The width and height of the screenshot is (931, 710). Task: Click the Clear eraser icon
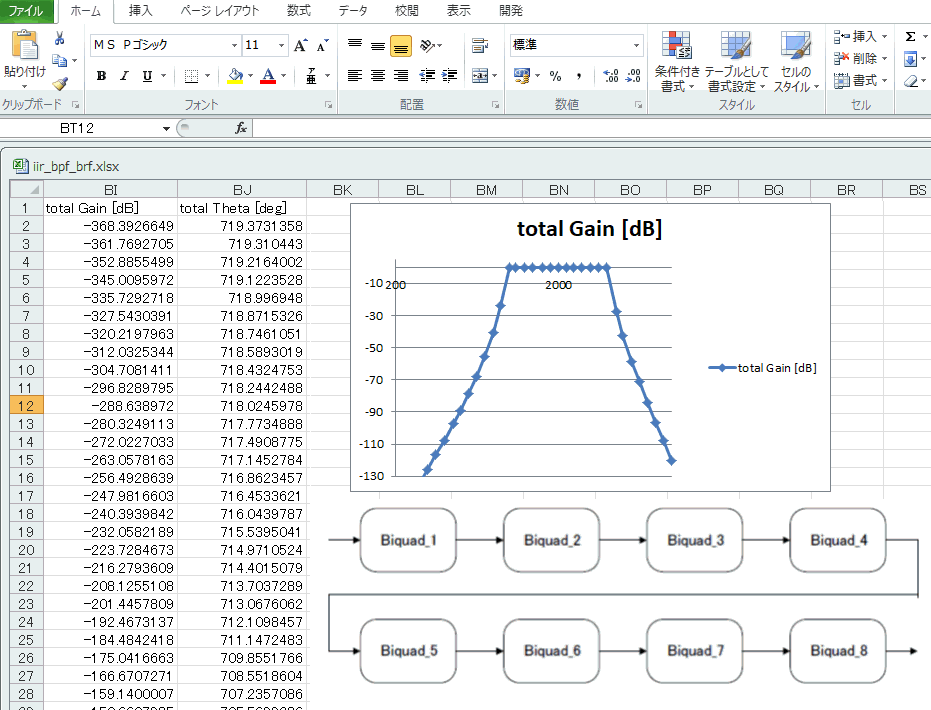(911, 81)
